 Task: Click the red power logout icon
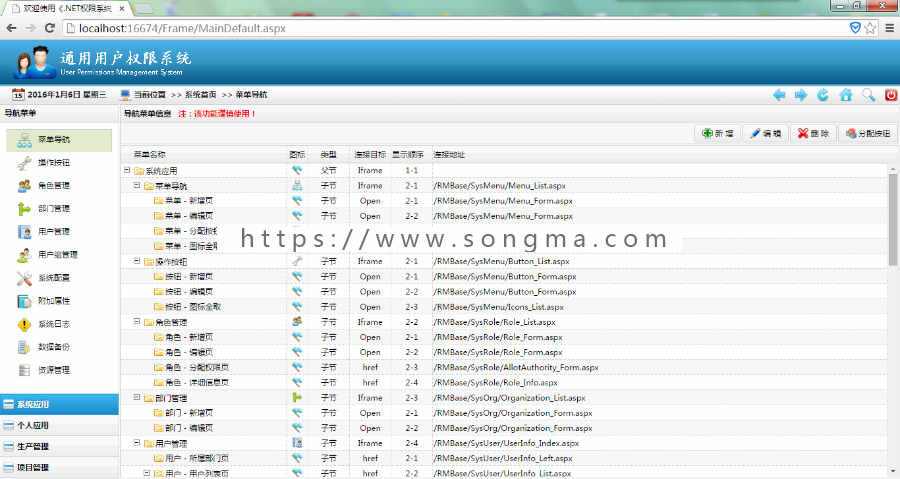coord(891,95)
